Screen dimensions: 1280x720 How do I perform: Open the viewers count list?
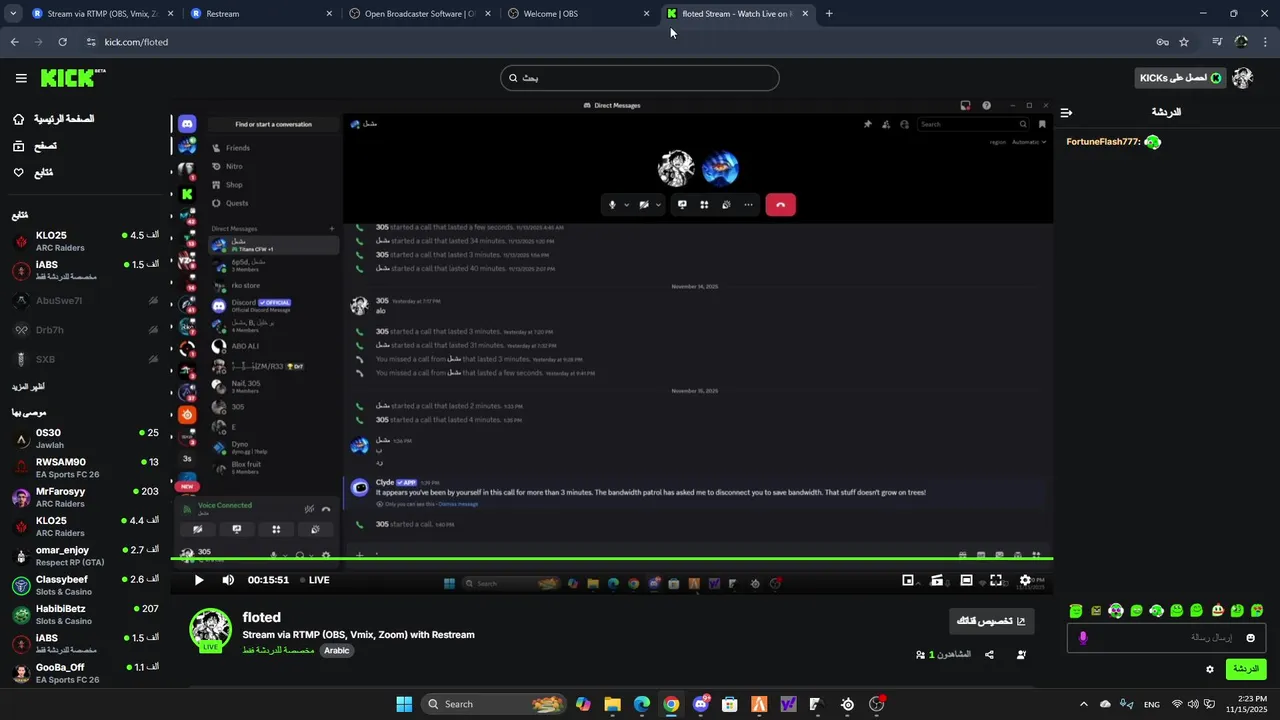943,655
